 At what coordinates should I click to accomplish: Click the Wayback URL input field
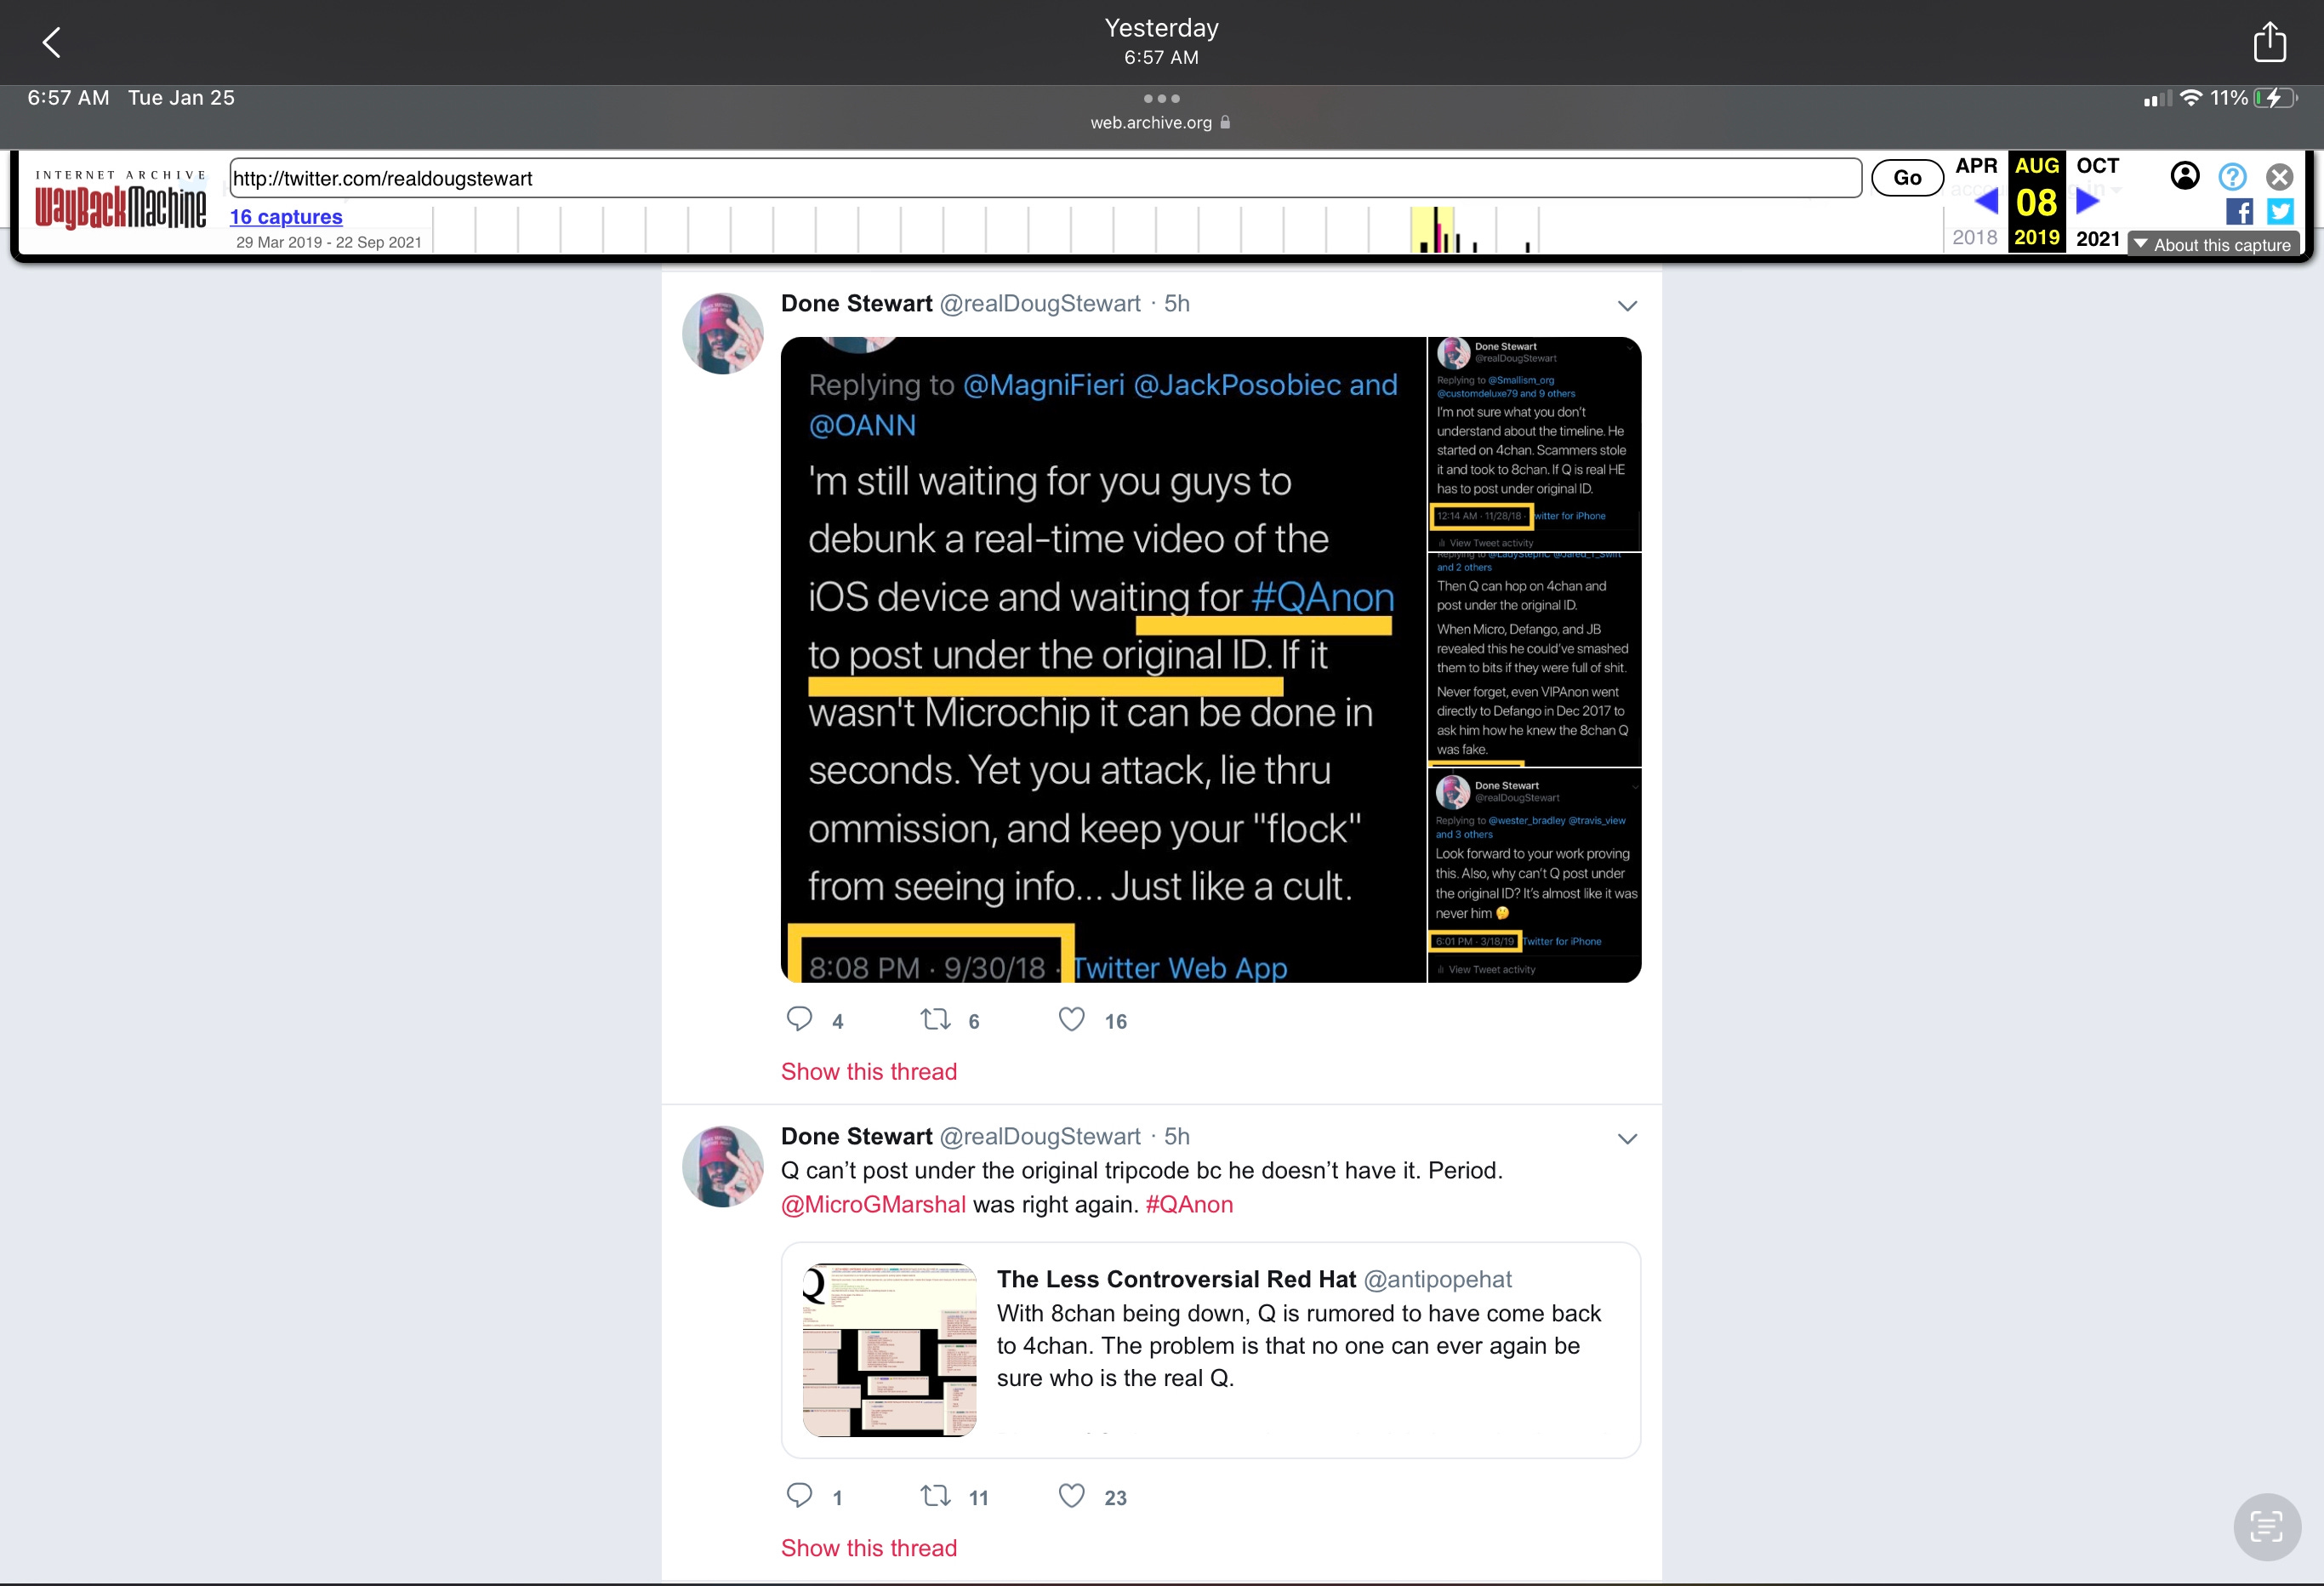[1045, 178]
